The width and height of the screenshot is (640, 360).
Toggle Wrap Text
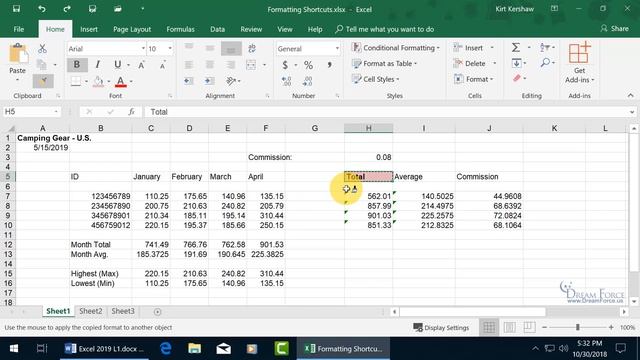click(x=252, y=49)
